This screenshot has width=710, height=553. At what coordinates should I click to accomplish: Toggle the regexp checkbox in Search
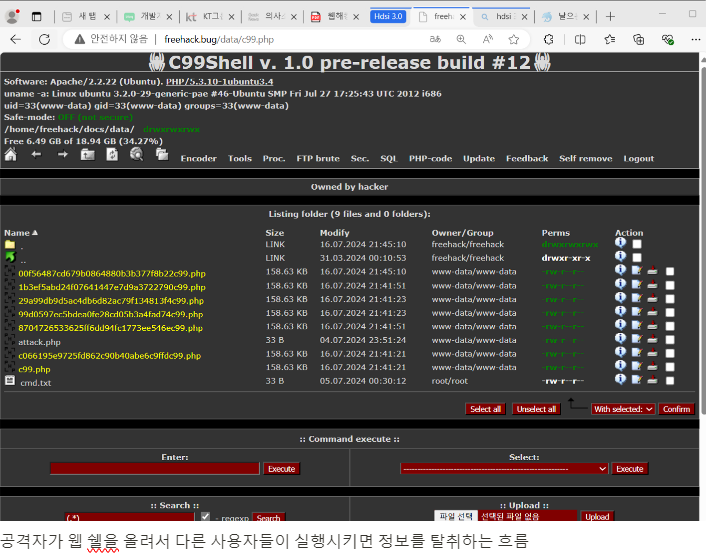pyautogui.click(x=205, y=516)
